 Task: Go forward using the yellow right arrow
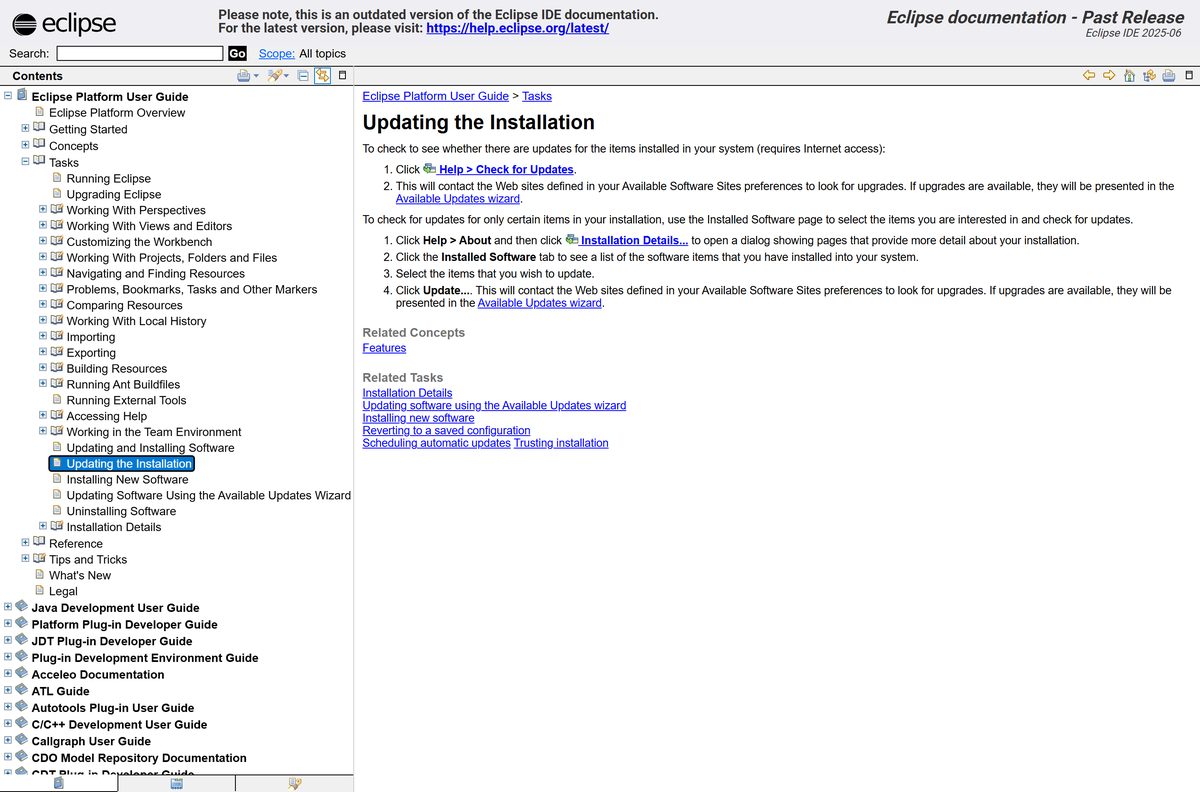(x=1109, y=76)
